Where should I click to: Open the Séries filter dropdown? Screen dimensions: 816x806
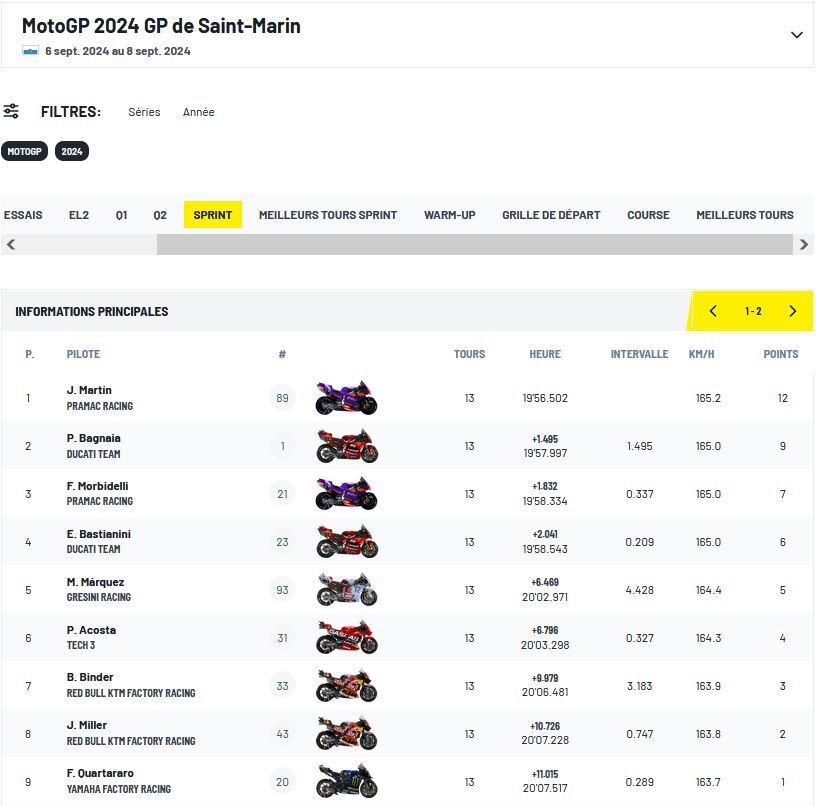[x=144, y=112]
